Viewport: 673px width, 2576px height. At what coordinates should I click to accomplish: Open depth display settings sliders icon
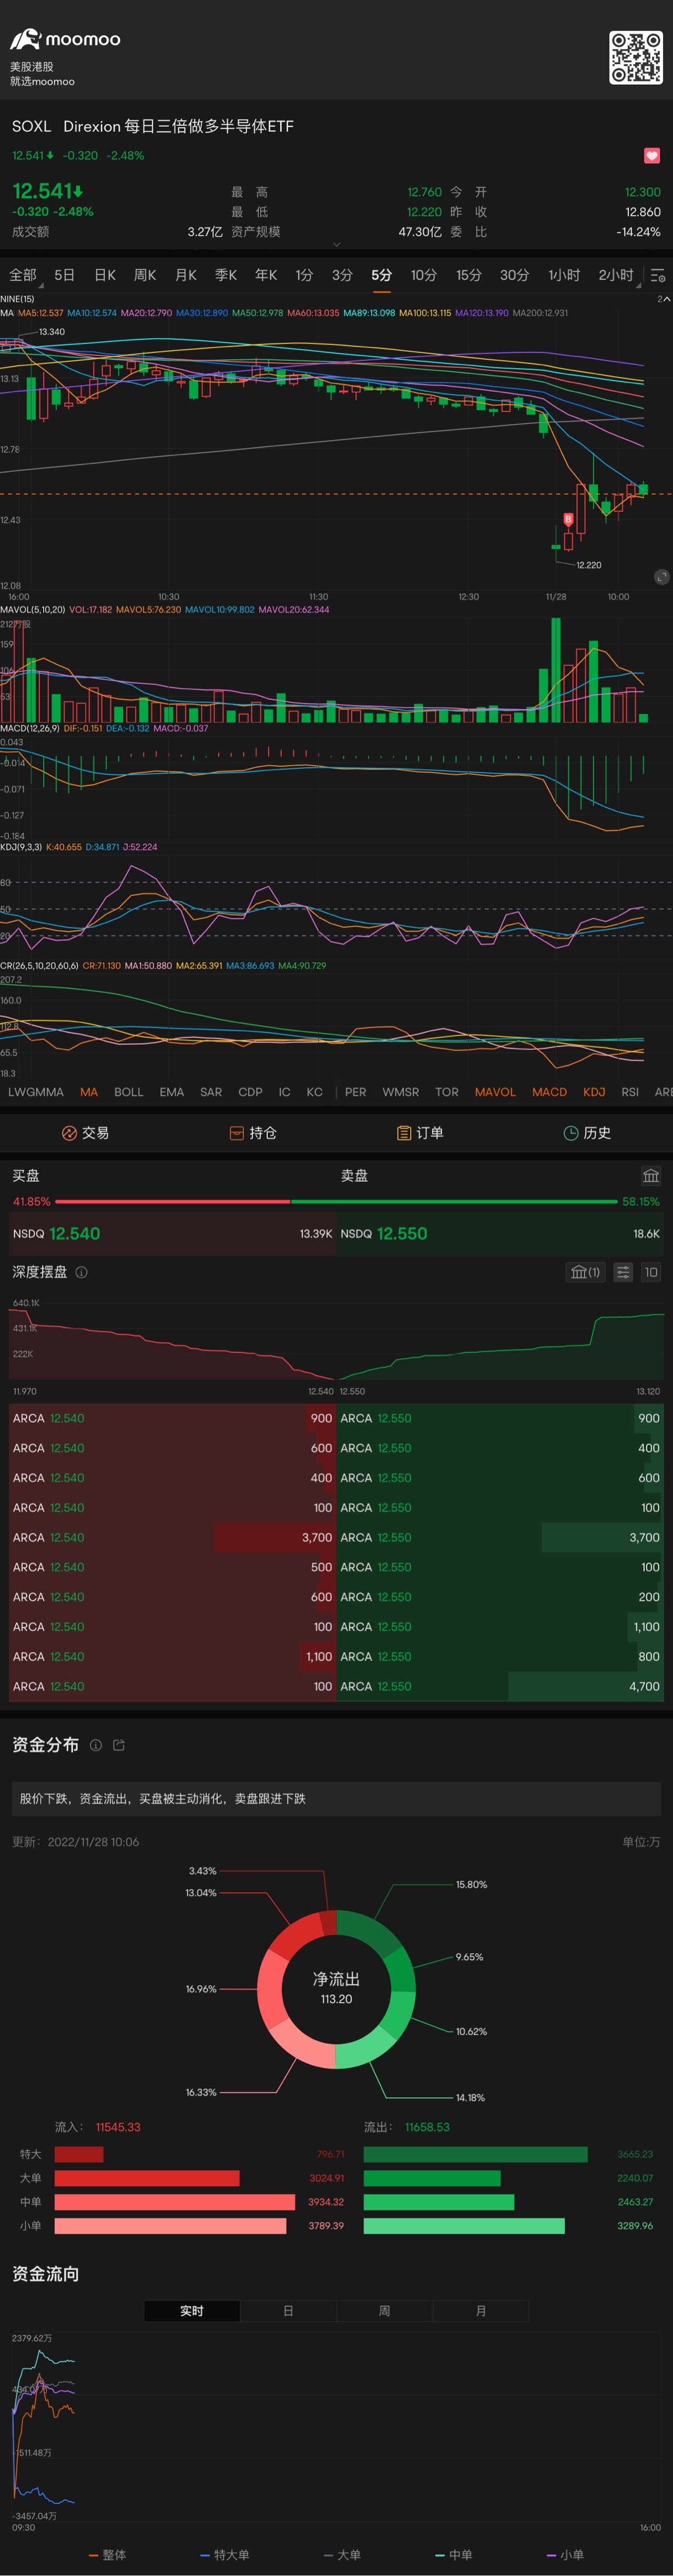pos(623,1272)
